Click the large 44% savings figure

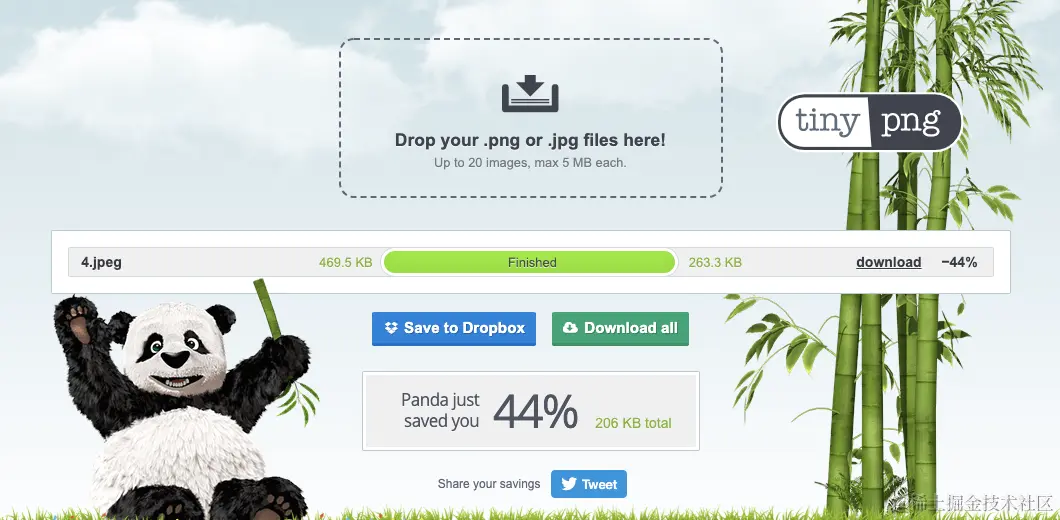click(x=535, y=411)
